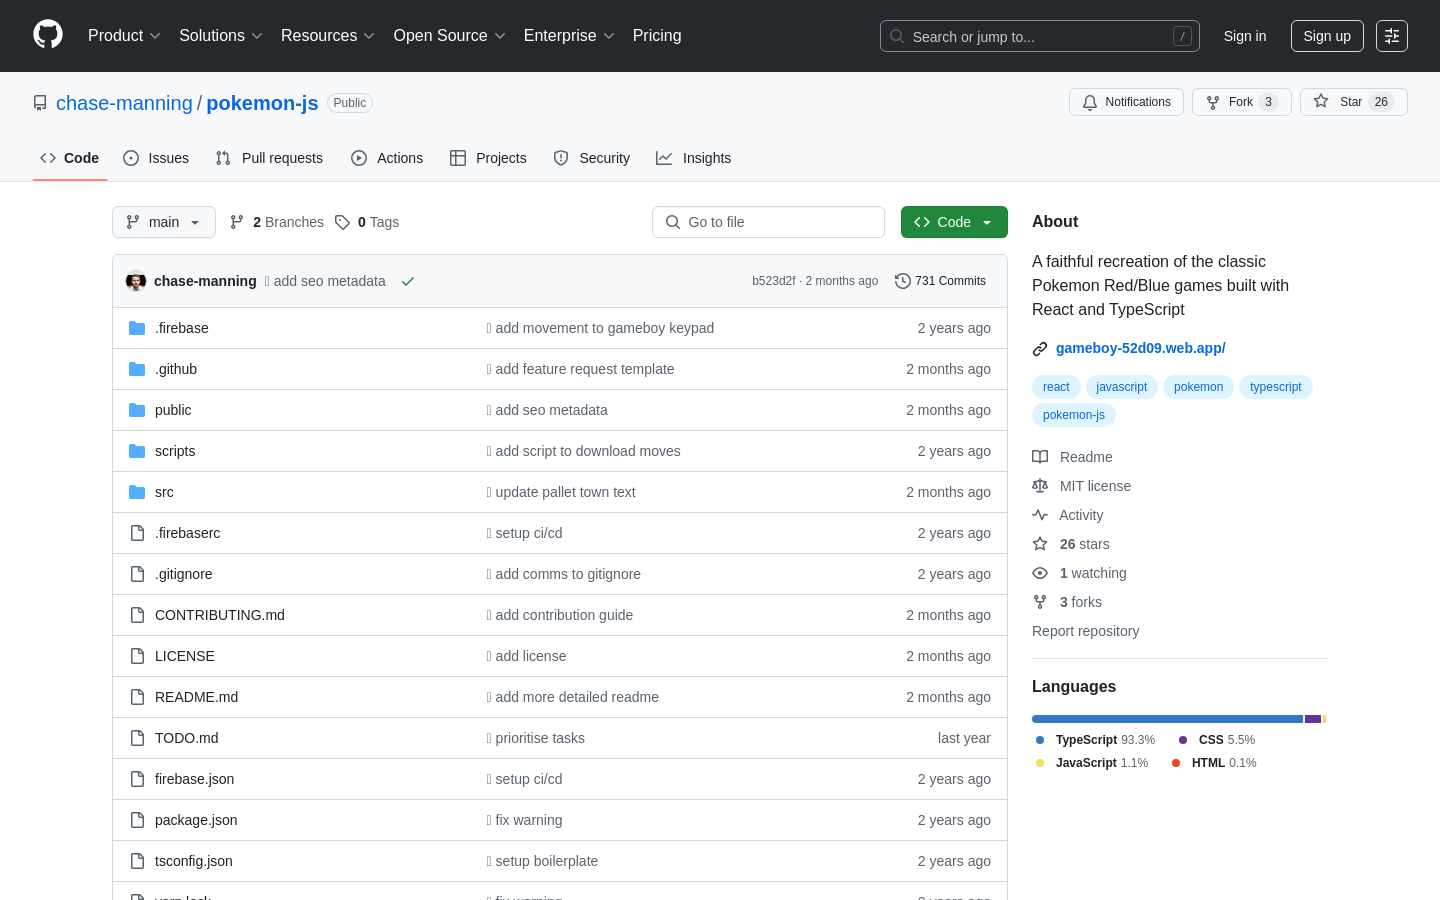Open the chase-manning owner link

click(x=124, y=103)
